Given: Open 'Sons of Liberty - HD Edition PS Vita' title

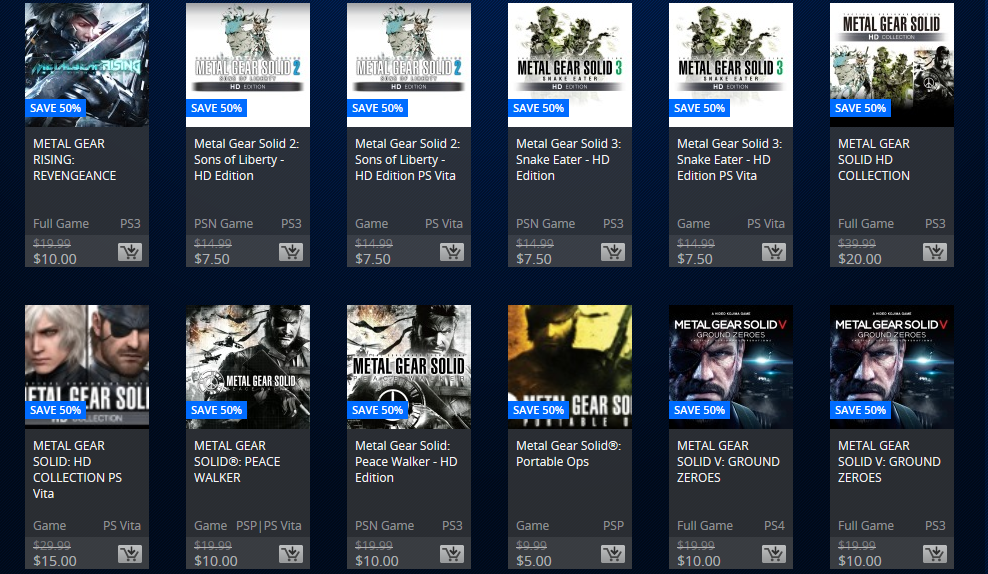Looking at the screenshot, I should [407, 159].
